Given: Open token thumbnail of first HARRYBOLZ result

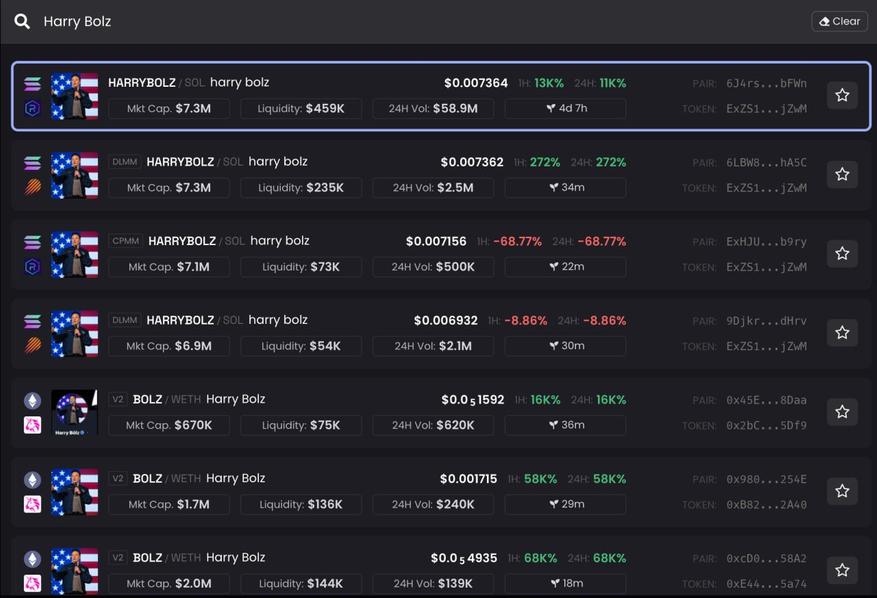Looking at the screenshot, I should 75,96.
